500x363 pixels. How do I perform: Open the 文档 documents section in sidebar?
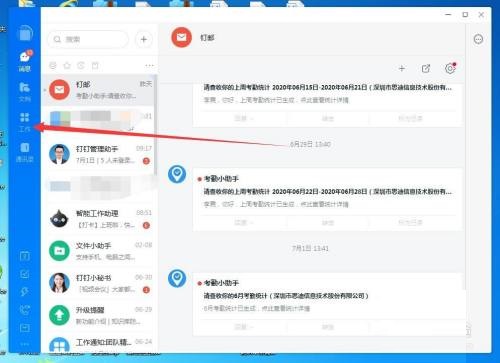click(x=25, y=91)
